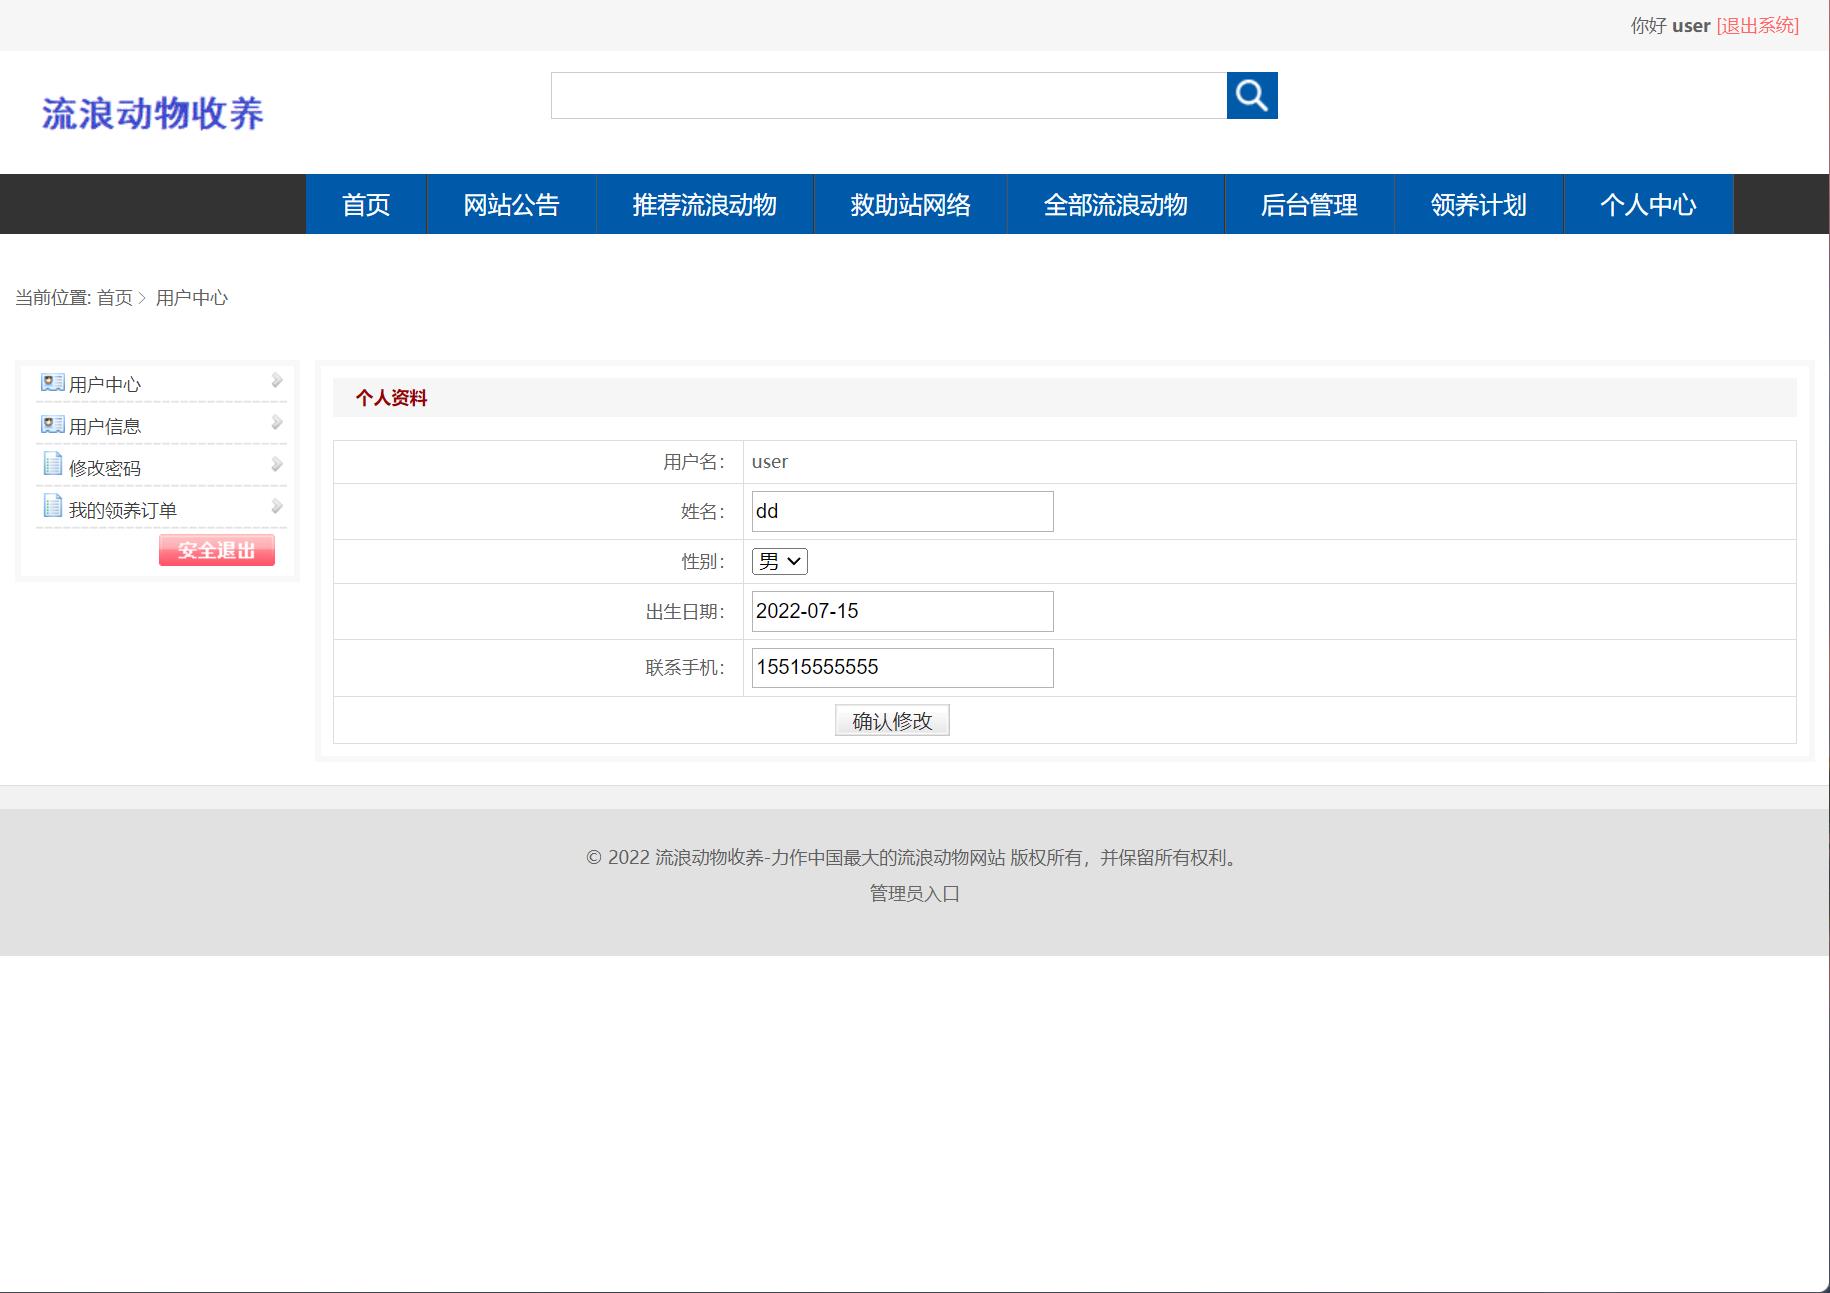Expand the chevron beside 修改密码

pyautogui.click(x=276, y=463)
